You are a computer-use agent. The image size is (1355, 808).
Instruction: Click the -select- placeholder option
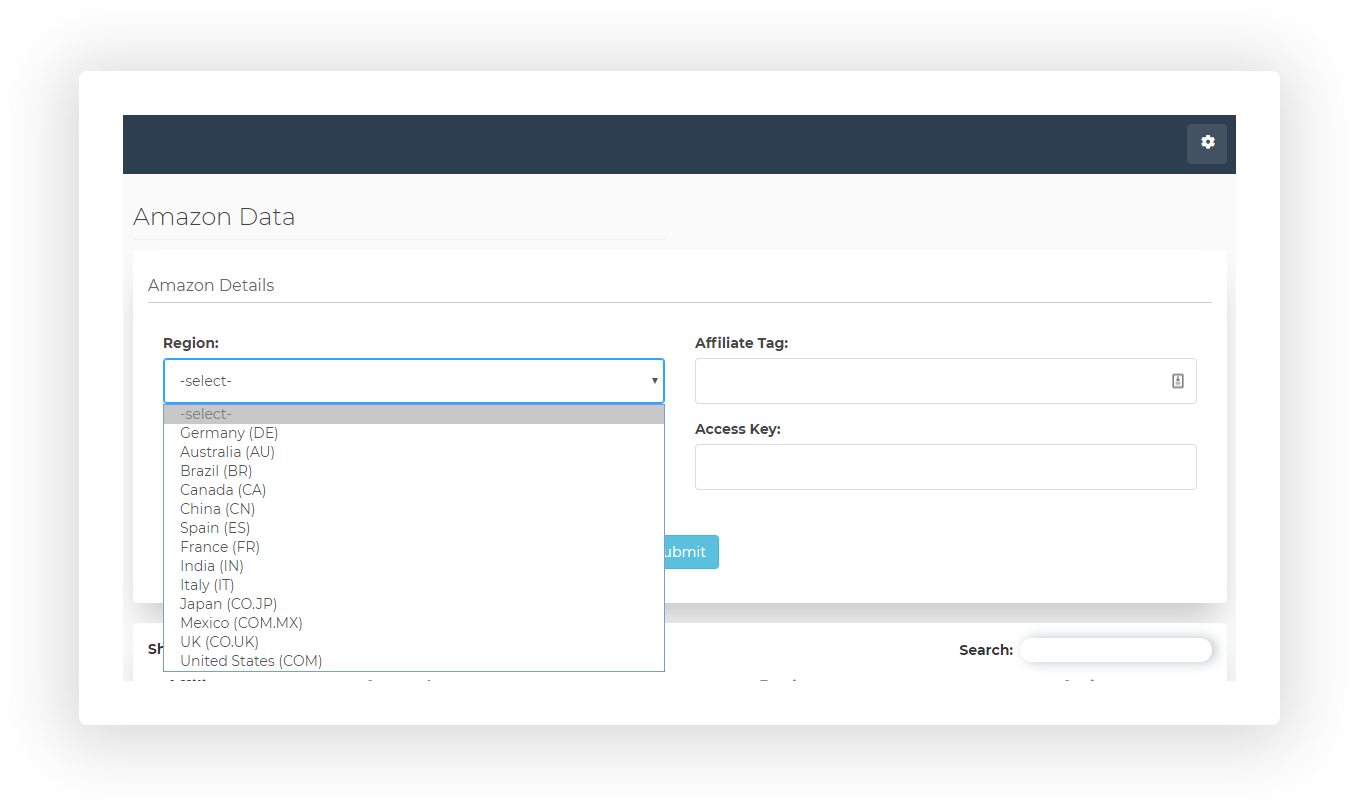pyautogui.click(x=206, y=414)
